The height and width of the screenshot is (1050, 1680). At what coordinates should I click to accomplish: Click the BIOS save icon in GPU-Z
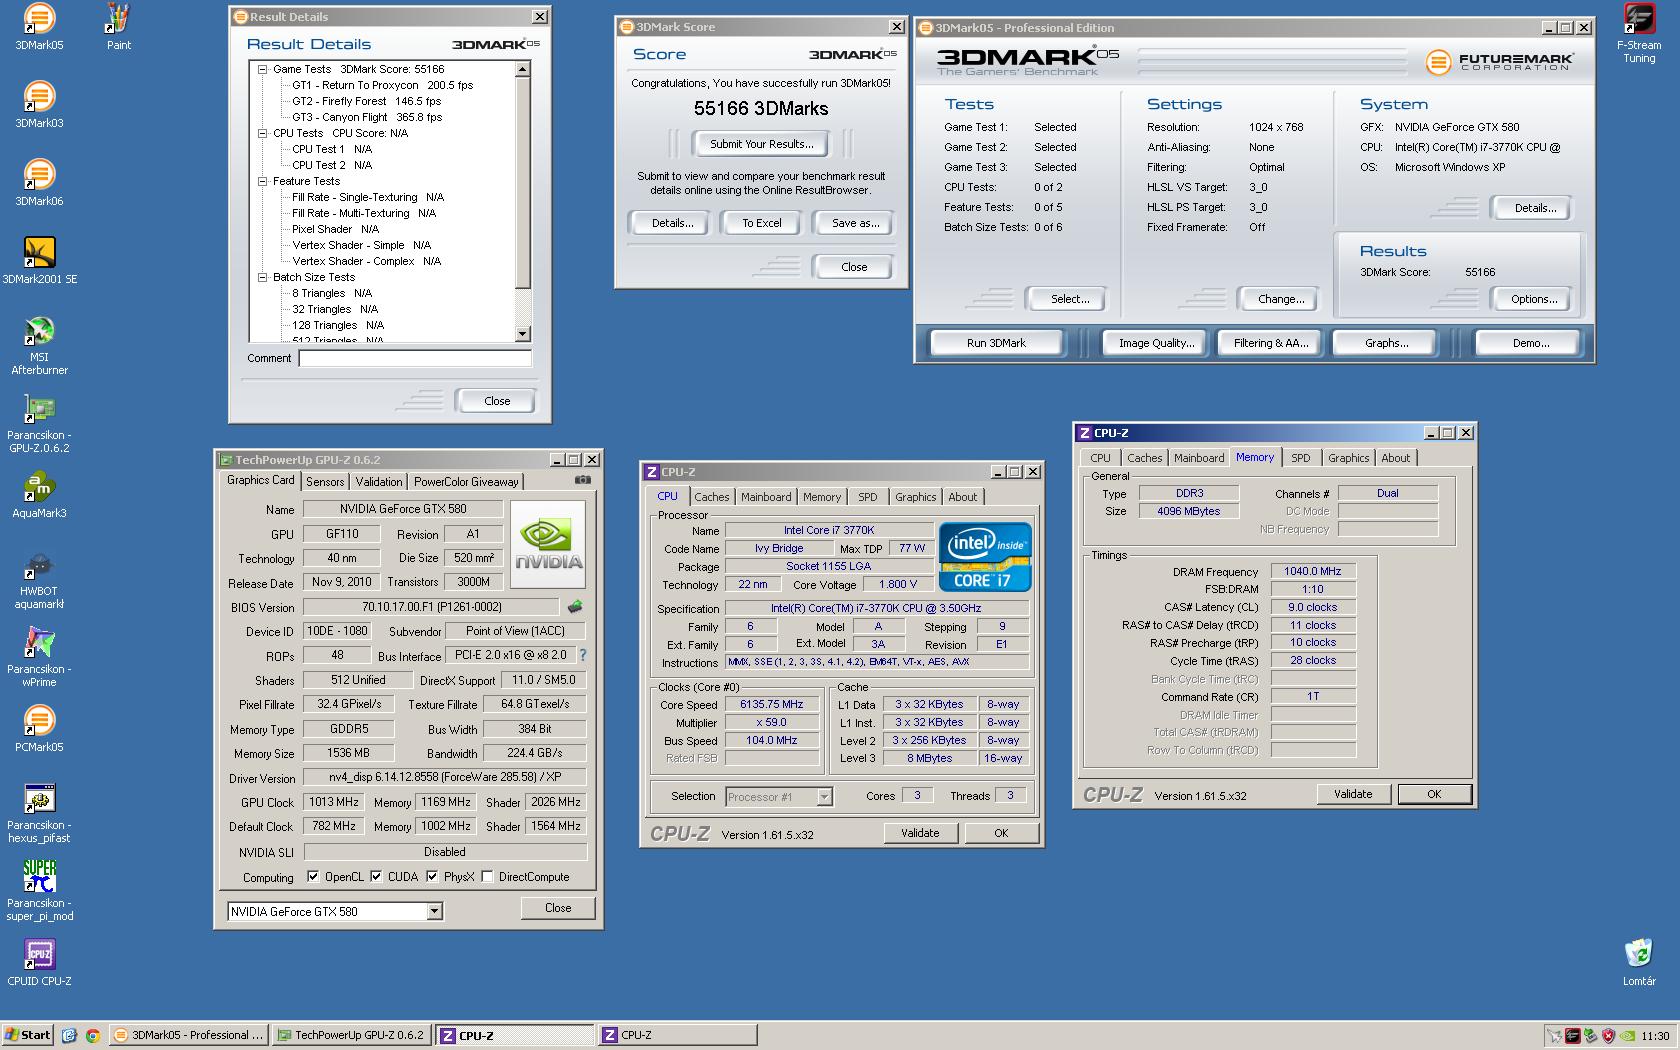(575, 606)
